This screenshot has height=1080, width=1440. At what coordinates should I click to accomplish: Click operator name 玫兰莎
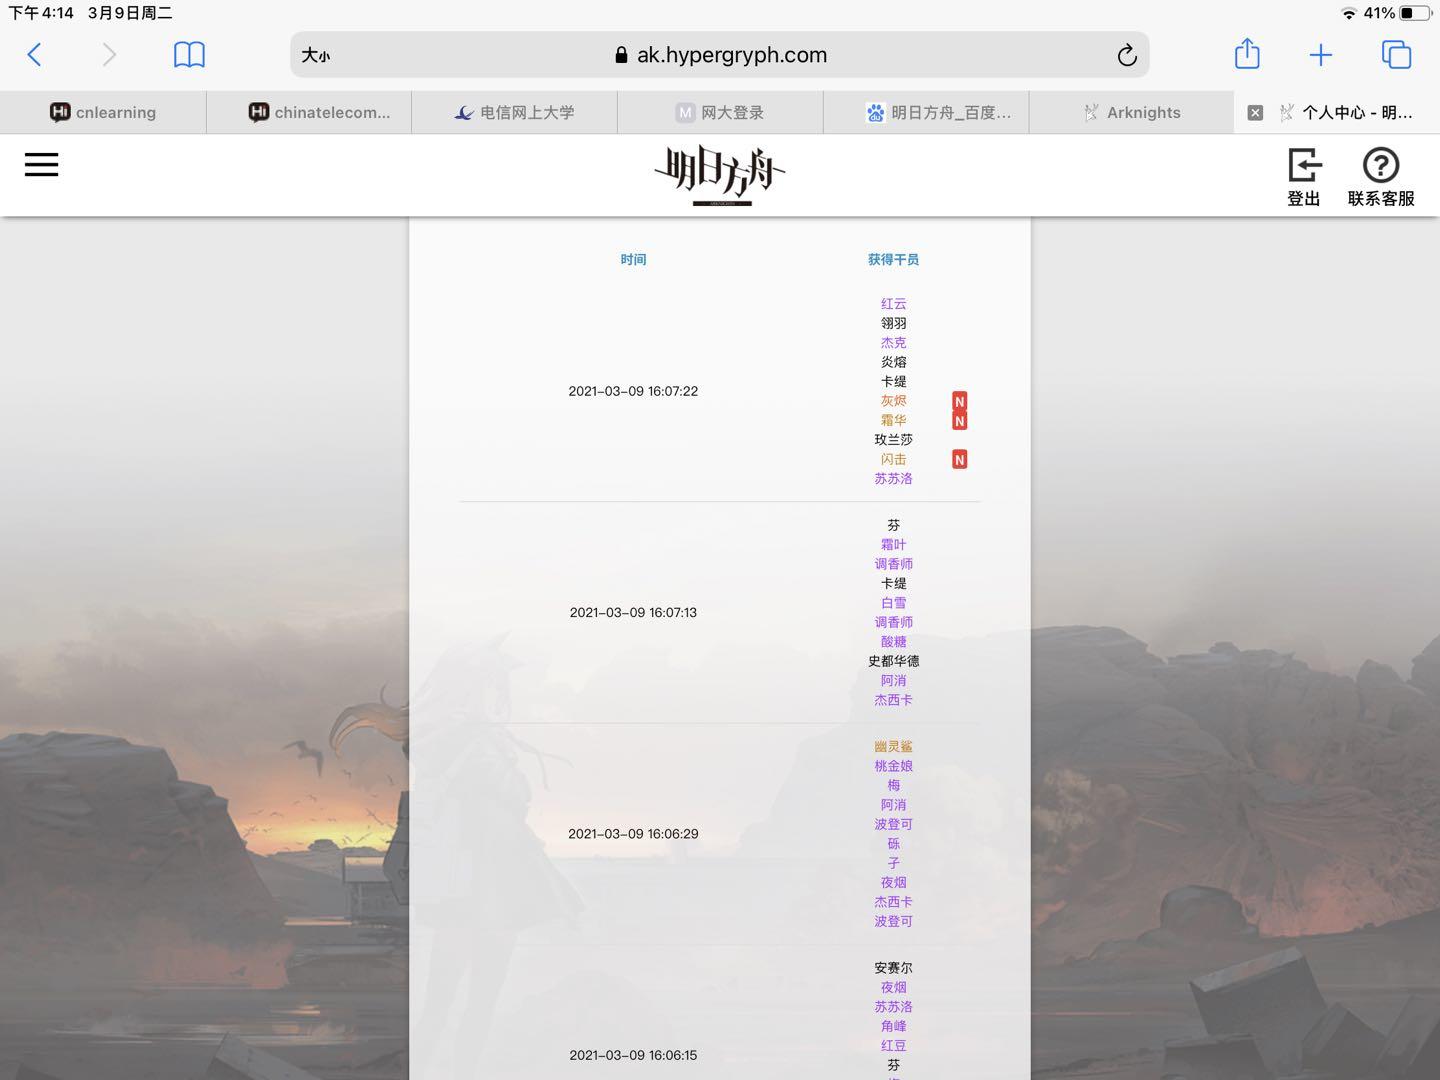[893, 439]
